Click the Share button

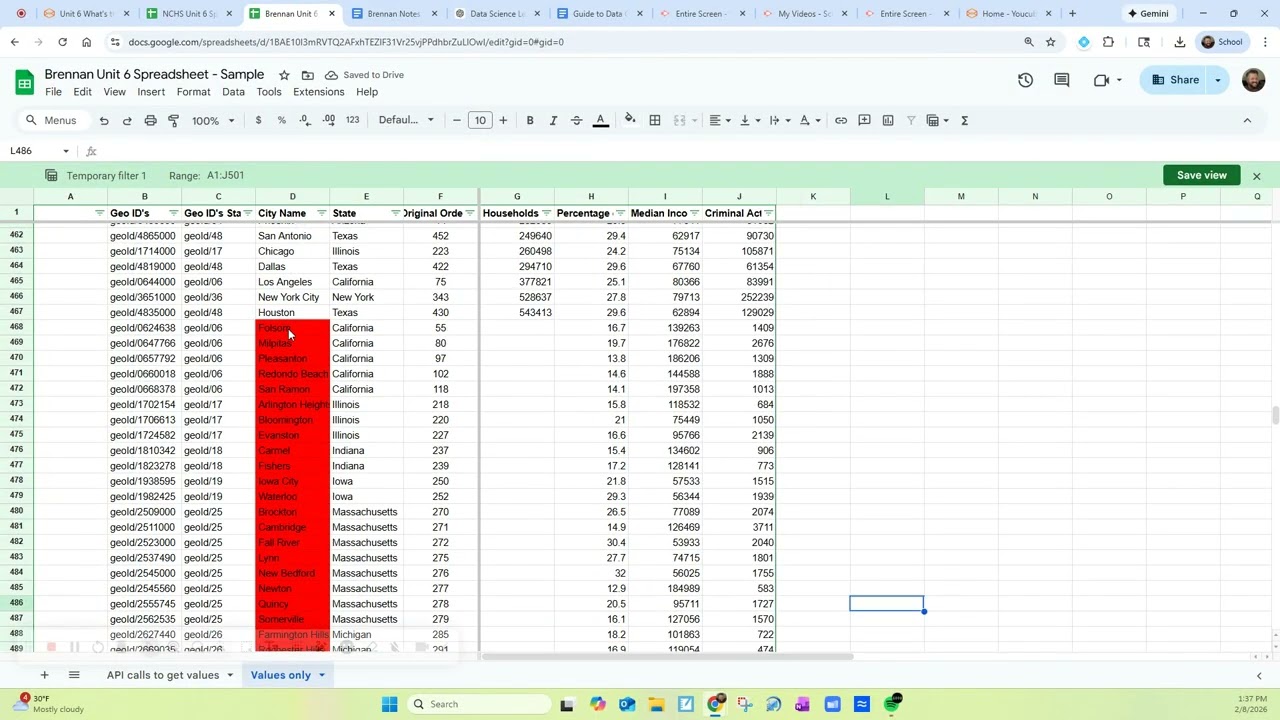coord(1175,80)
